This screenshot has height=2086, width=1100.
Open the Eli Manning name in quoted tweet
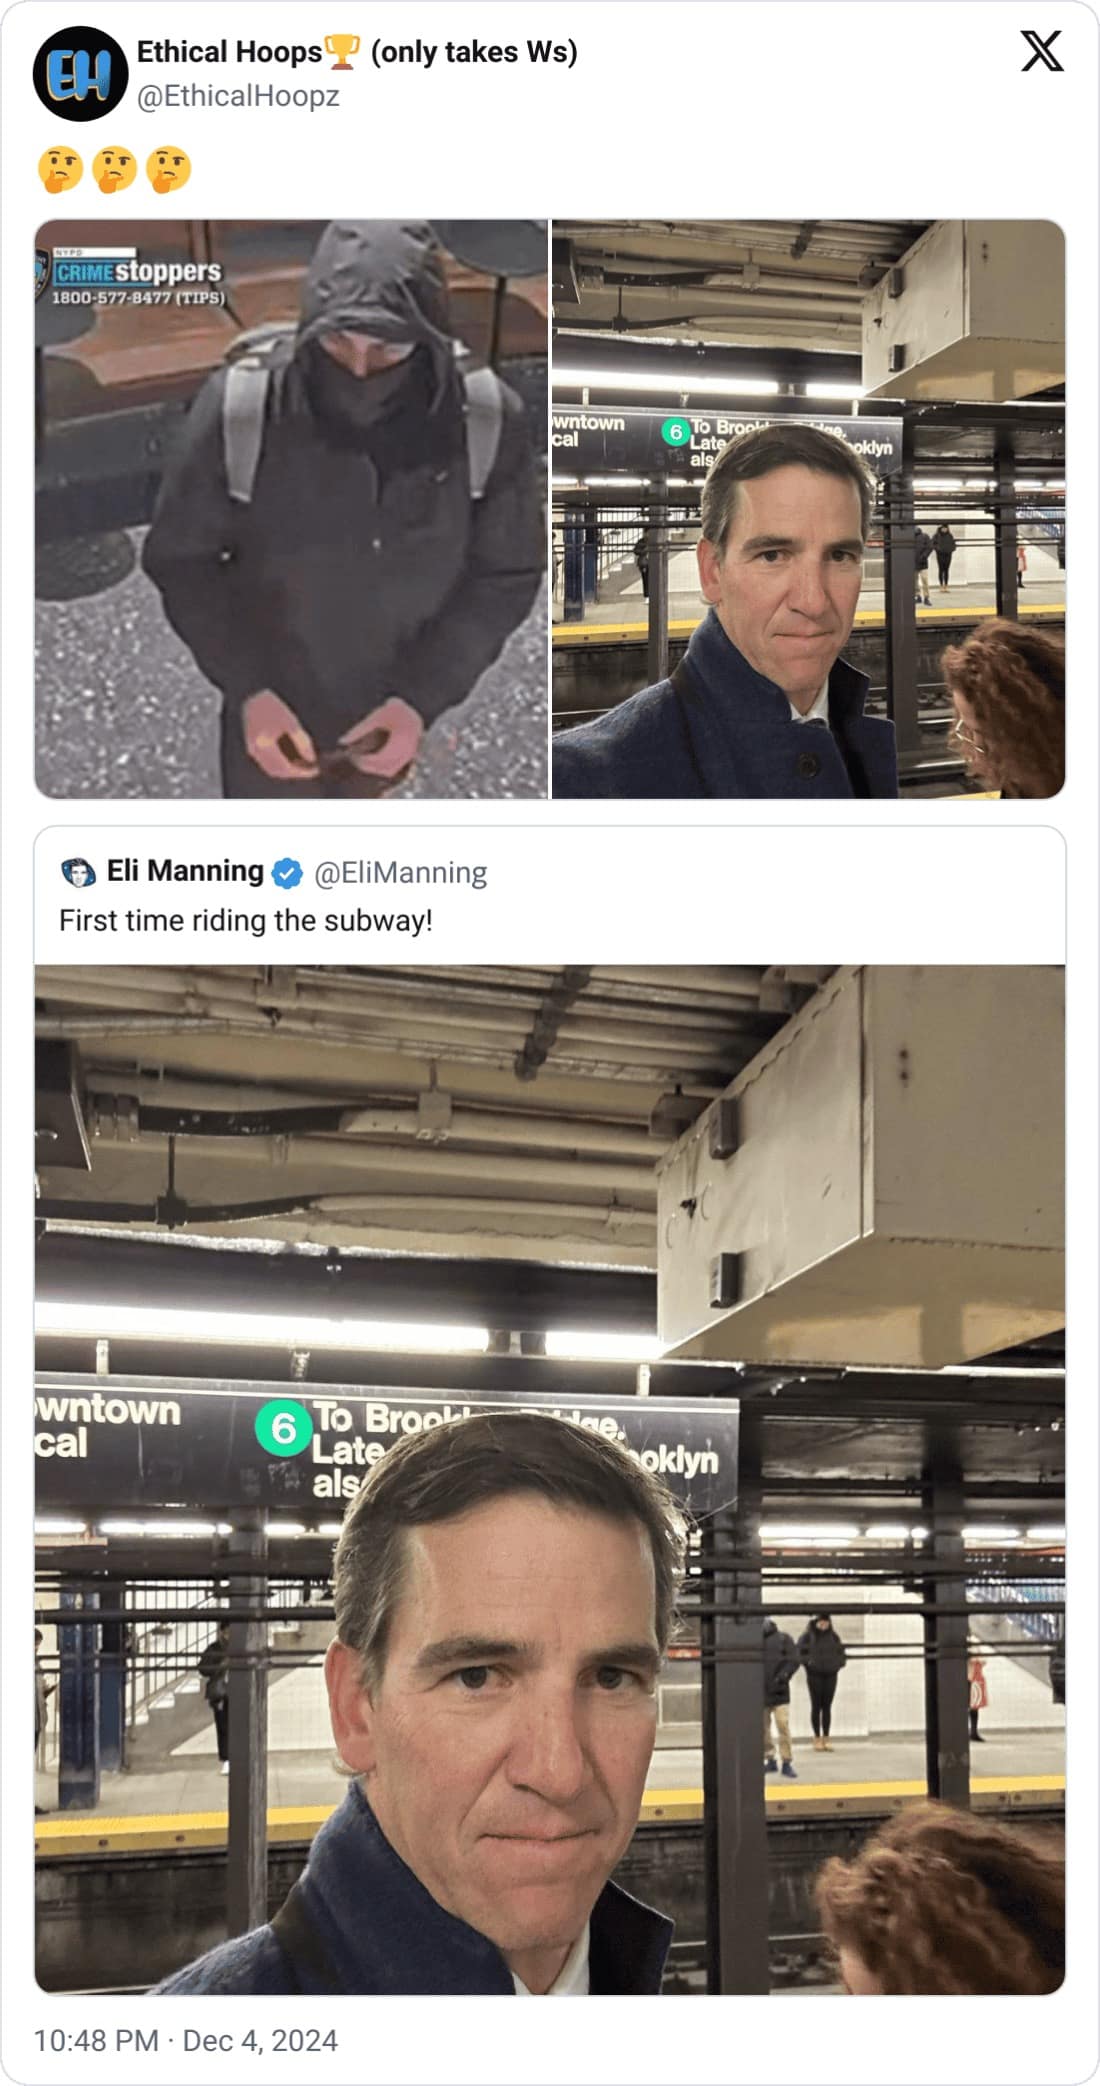tap(185, 871)
